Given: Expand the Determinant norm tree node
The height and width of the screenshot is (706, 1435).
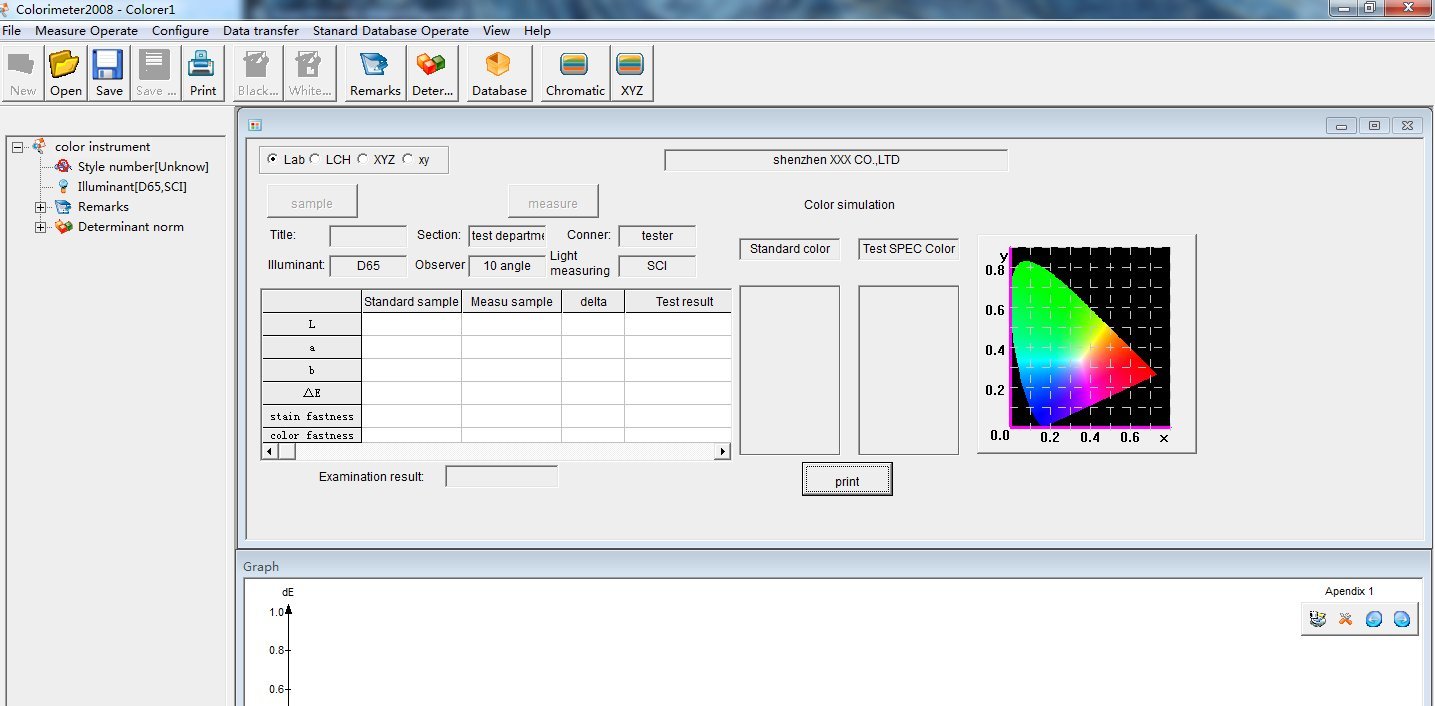Looking at the screenshot, I should tap(40, 227).
